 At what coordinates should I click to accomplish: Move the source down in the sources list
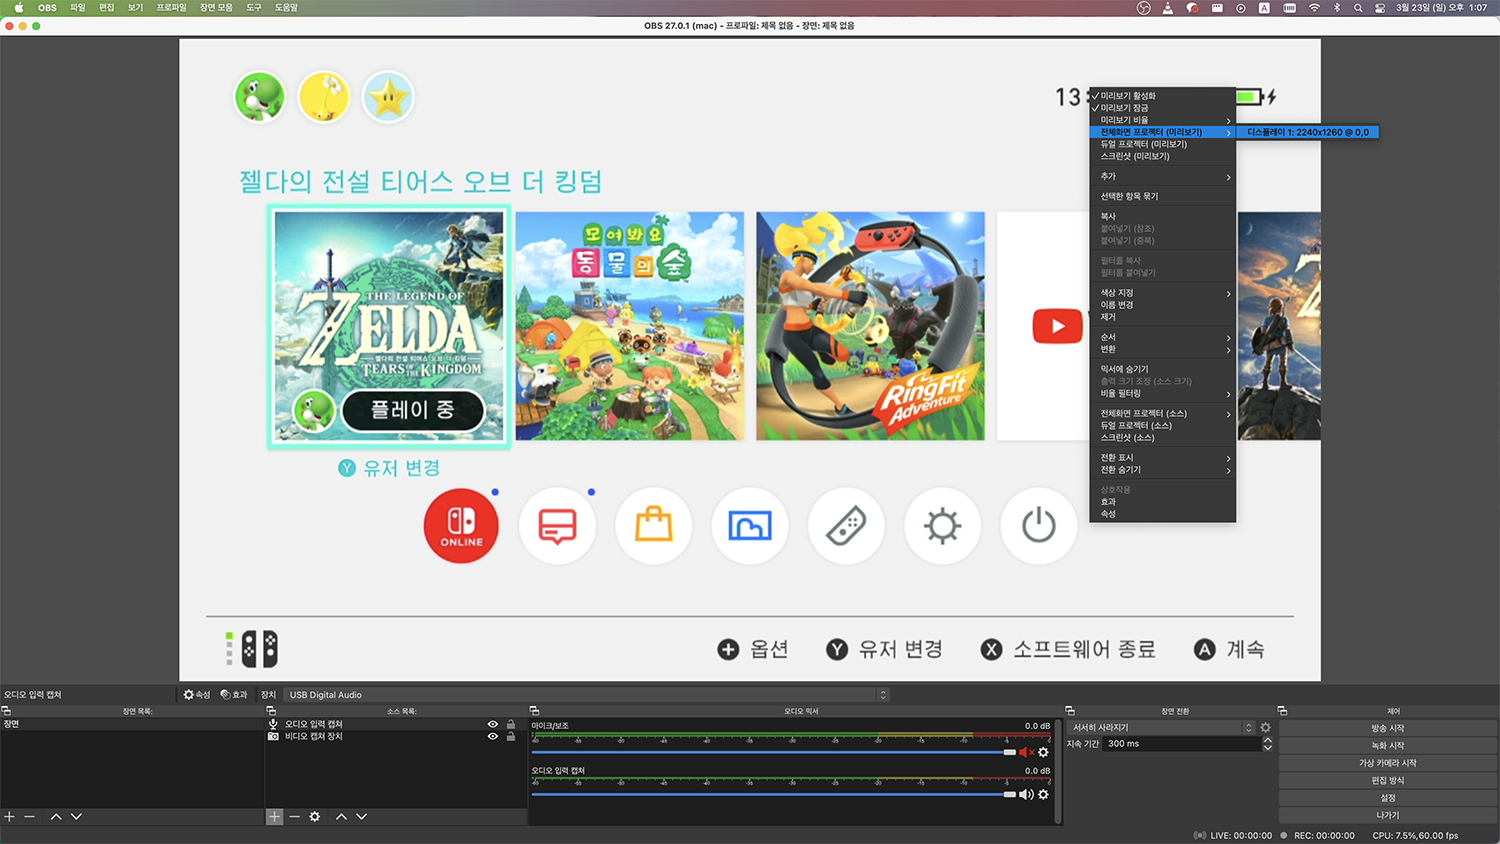click(361, 817)
